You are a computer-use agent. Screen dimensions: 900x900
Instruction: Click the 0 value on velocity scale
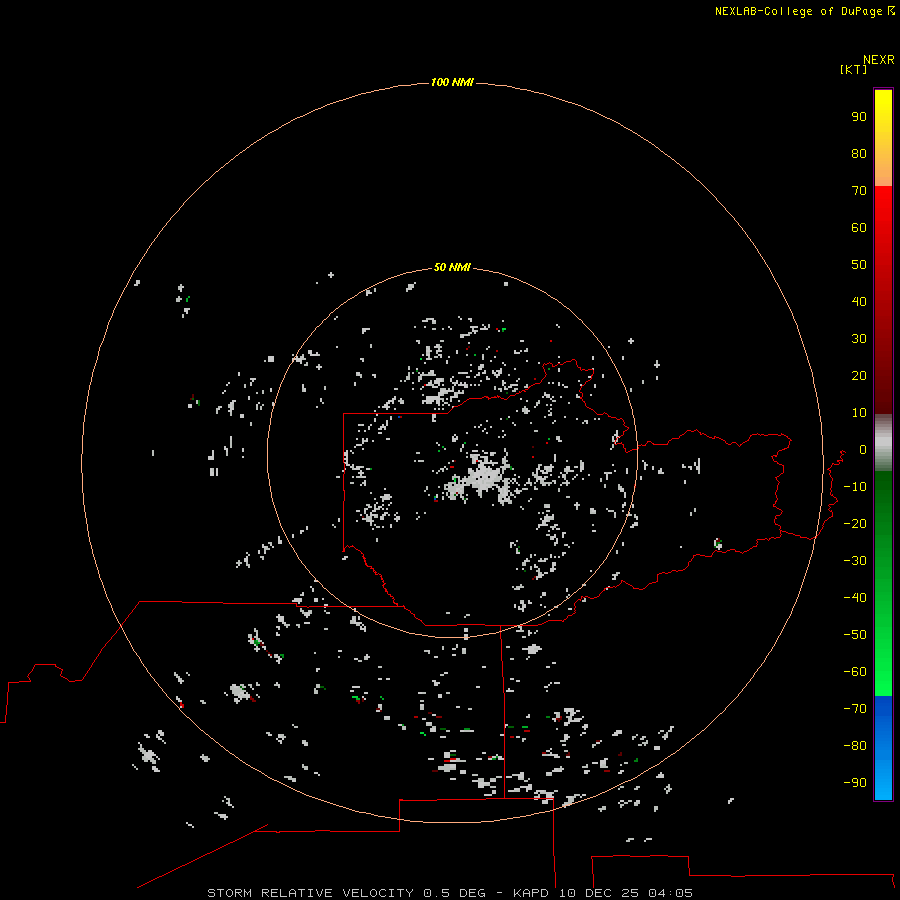(863, 450)
